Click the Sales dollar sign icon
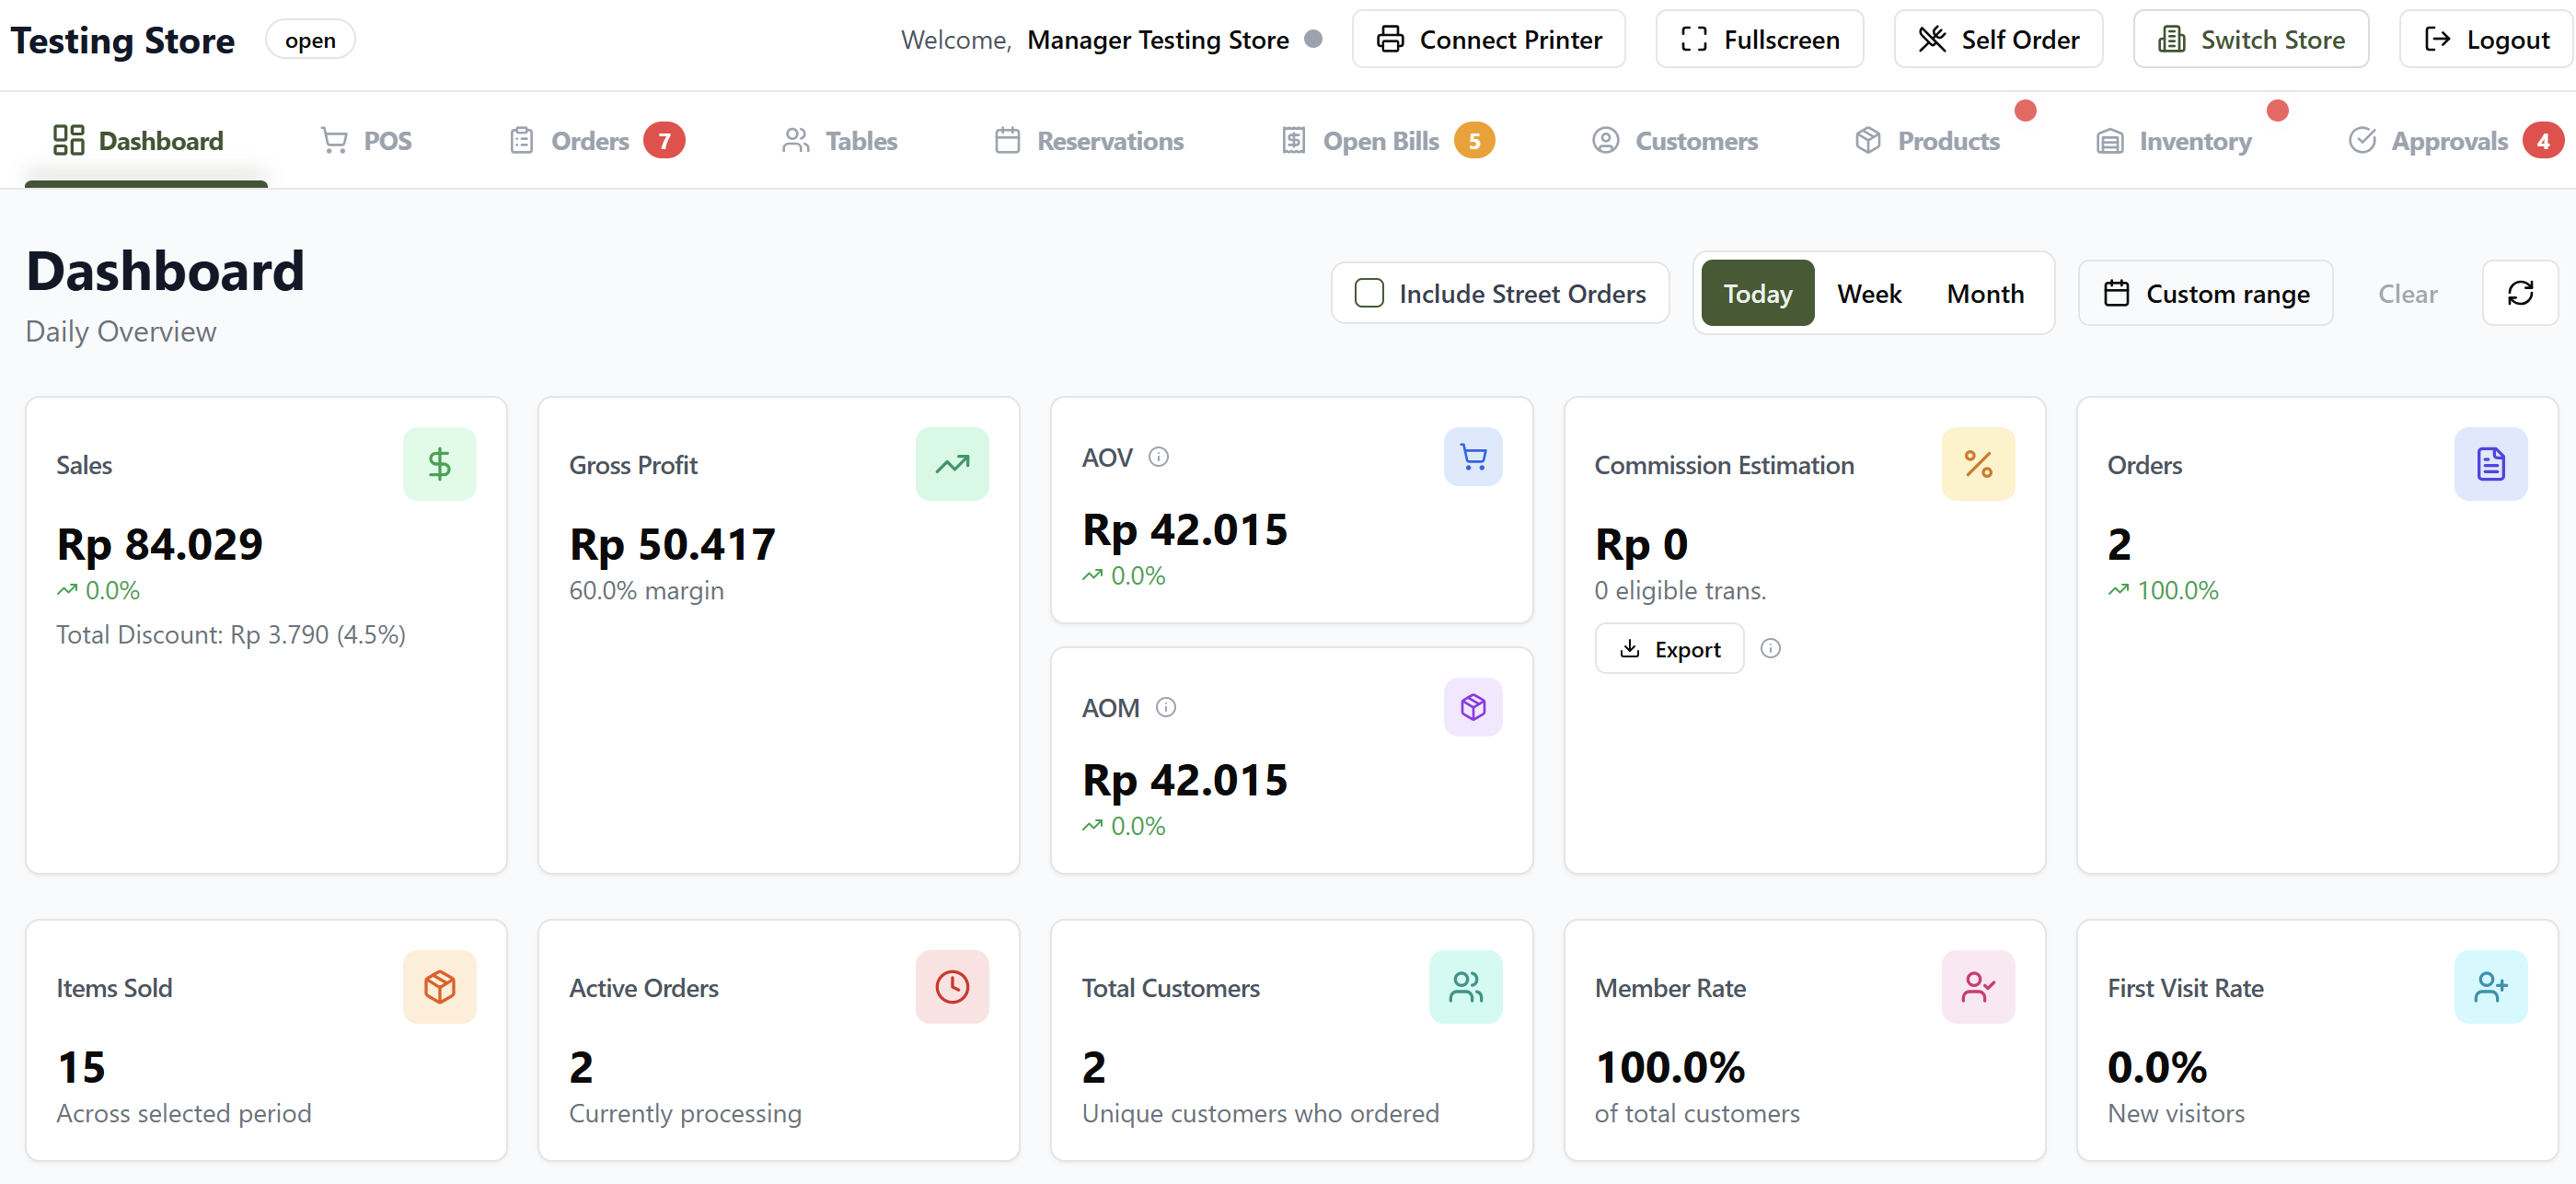Screen dimensions: 2576x1184 pos(439,464)
